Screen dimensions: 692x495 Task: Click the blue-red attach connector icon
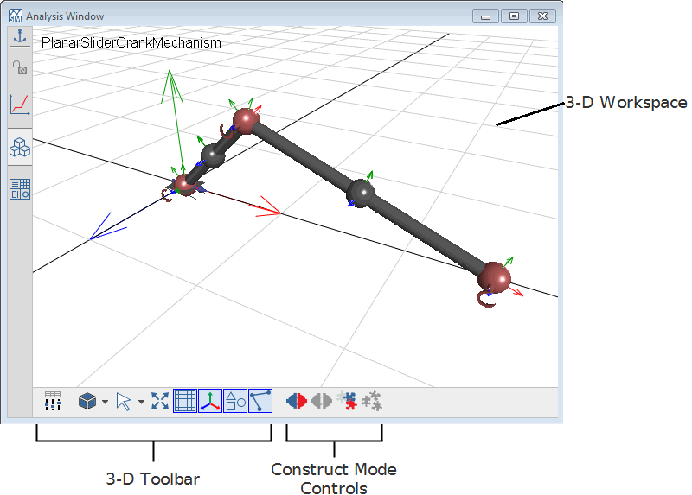pyautogui.click(x=296, y=401)
